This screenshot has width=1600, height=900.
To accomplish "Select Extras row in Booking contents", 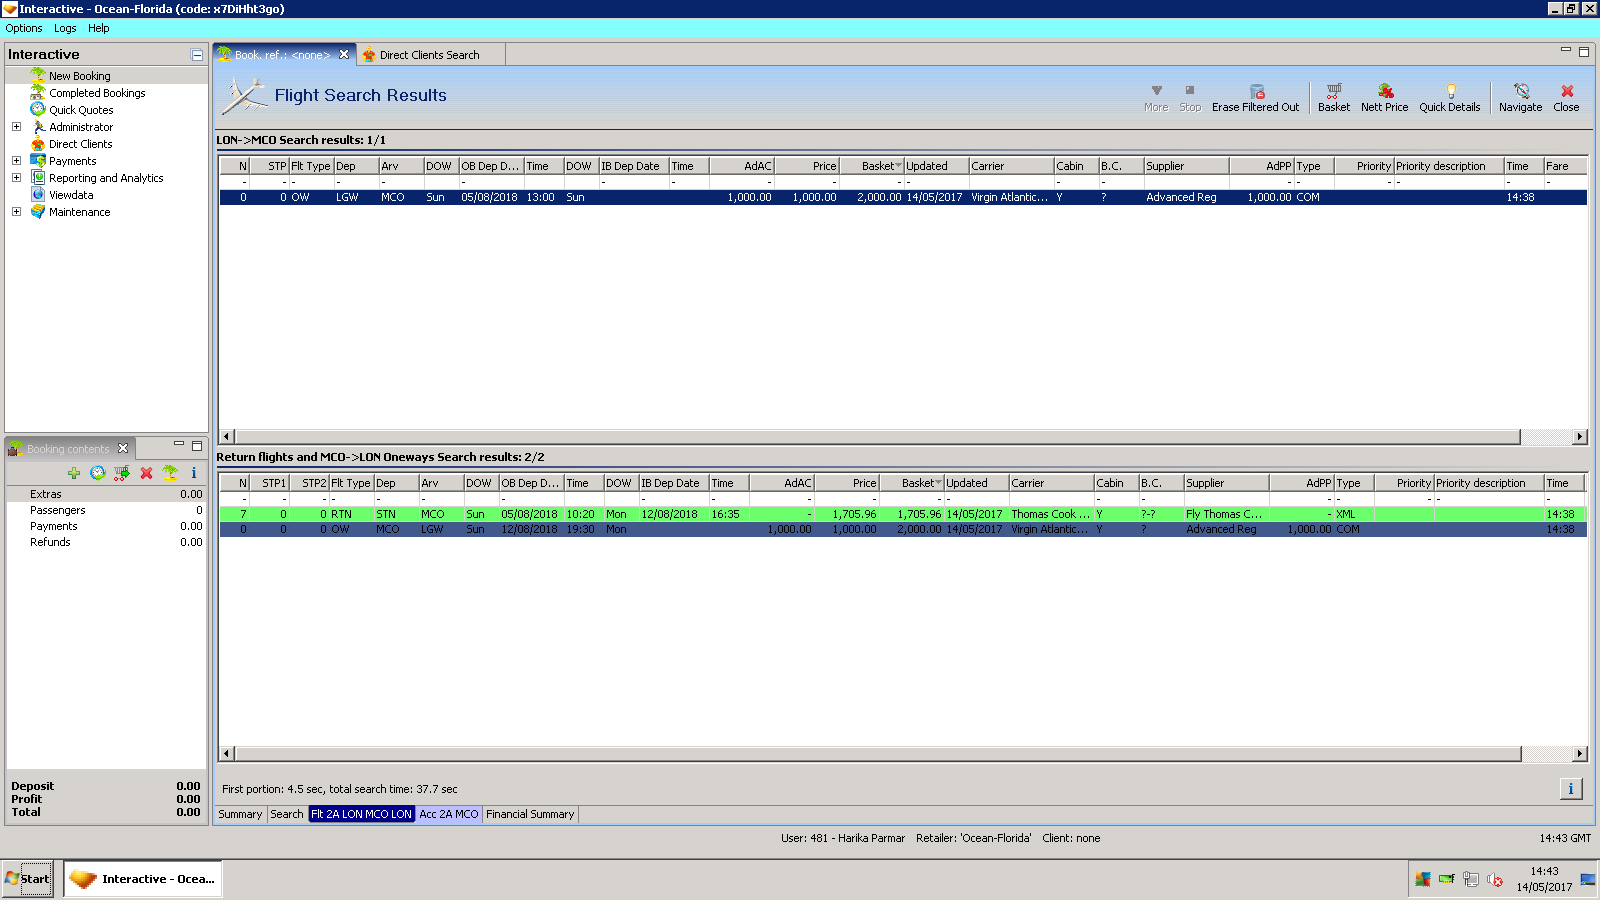I will tap(106, 494).
